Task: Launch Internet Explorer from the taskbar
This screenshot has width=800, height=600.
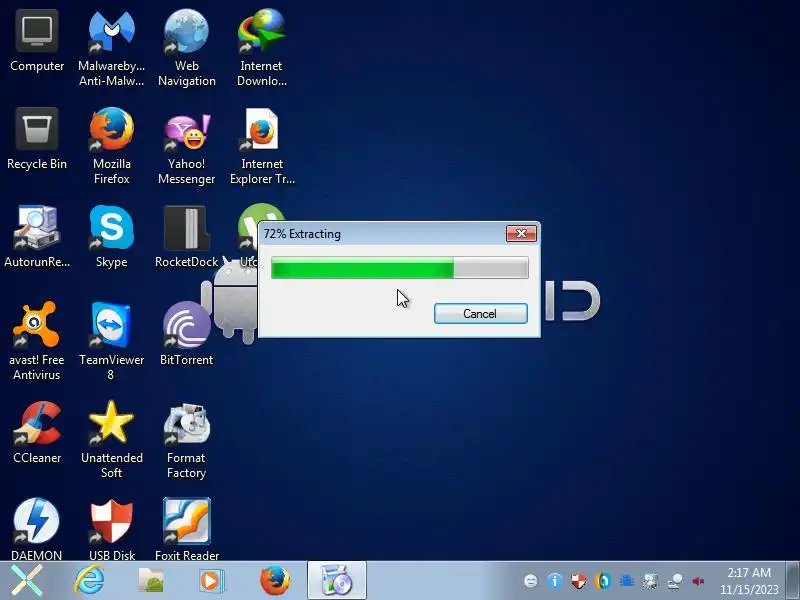Action: click(x=89, y=581)
